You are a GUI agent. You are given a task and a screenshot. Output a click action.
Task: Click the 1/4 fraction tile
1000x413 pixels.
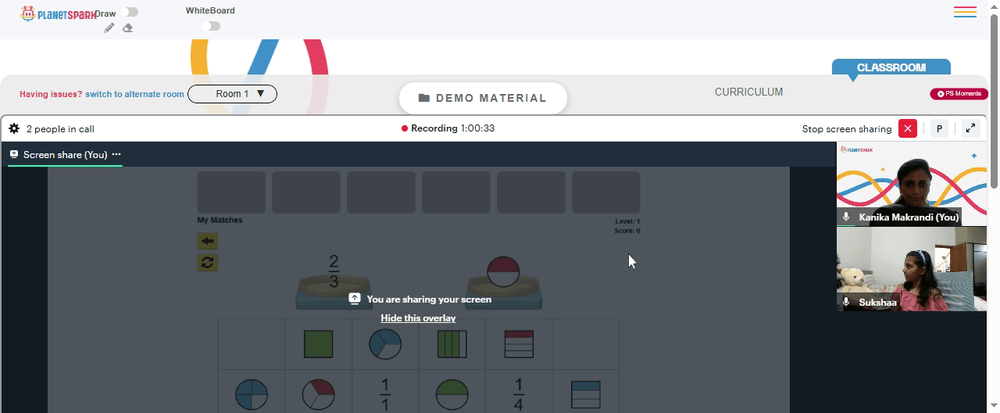click(x=518, y=395)
